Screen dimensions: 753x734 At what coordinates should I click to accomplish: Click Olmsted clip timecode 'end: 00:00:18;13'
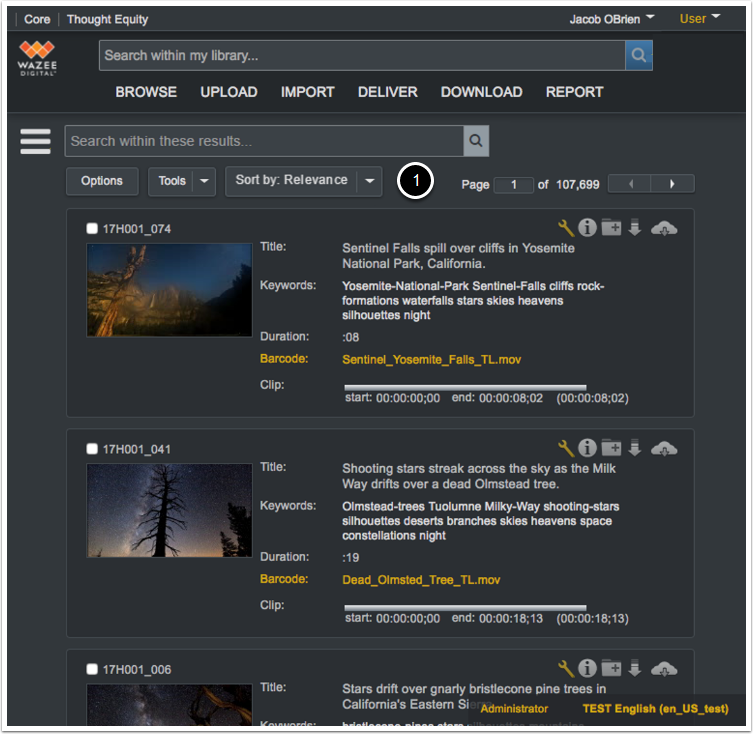tap(497, 619)
